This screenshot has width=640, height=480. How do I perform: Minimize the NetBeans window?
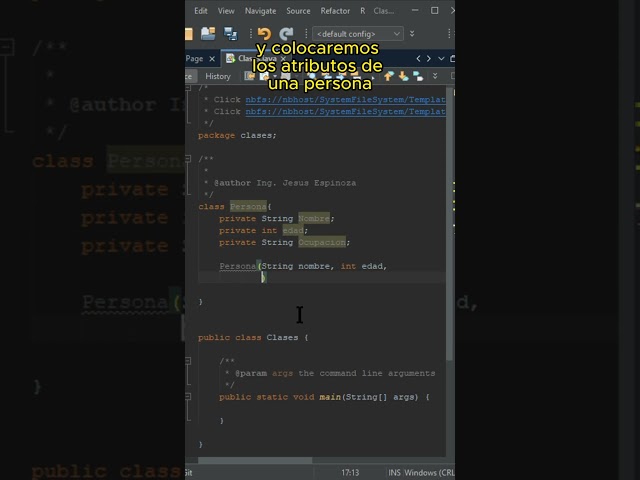click(415, 11)
